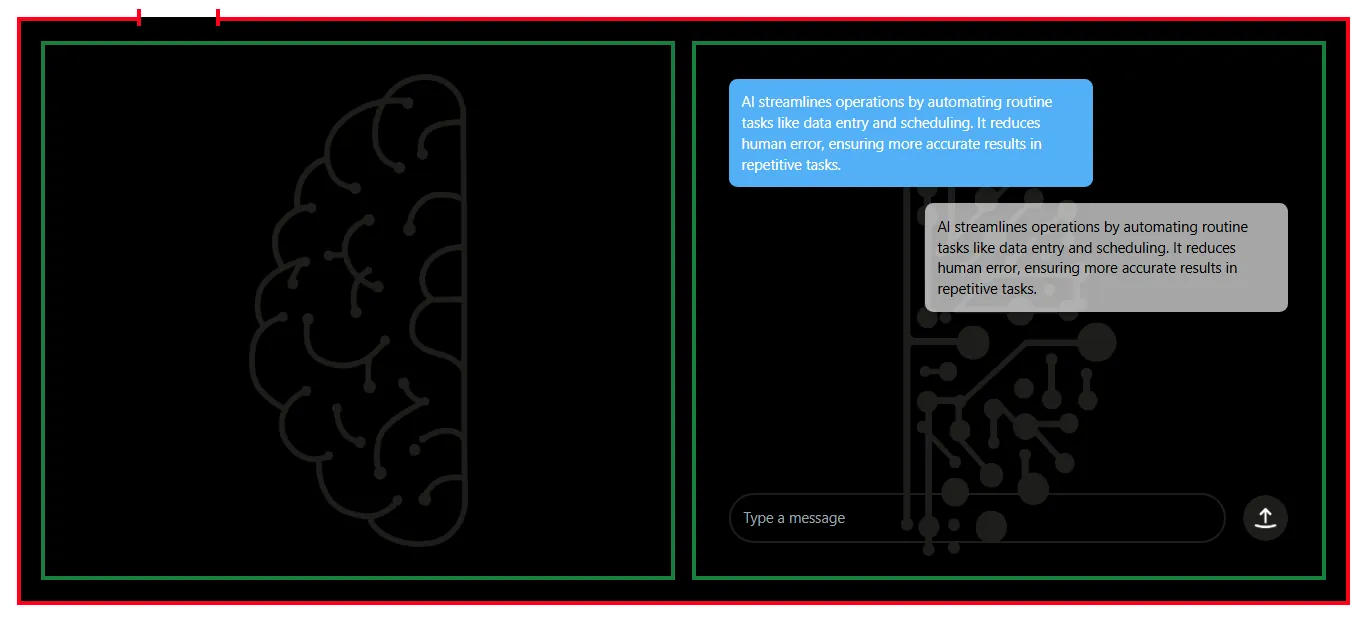Click the upload arrow send button

[x=1265, y=518]
